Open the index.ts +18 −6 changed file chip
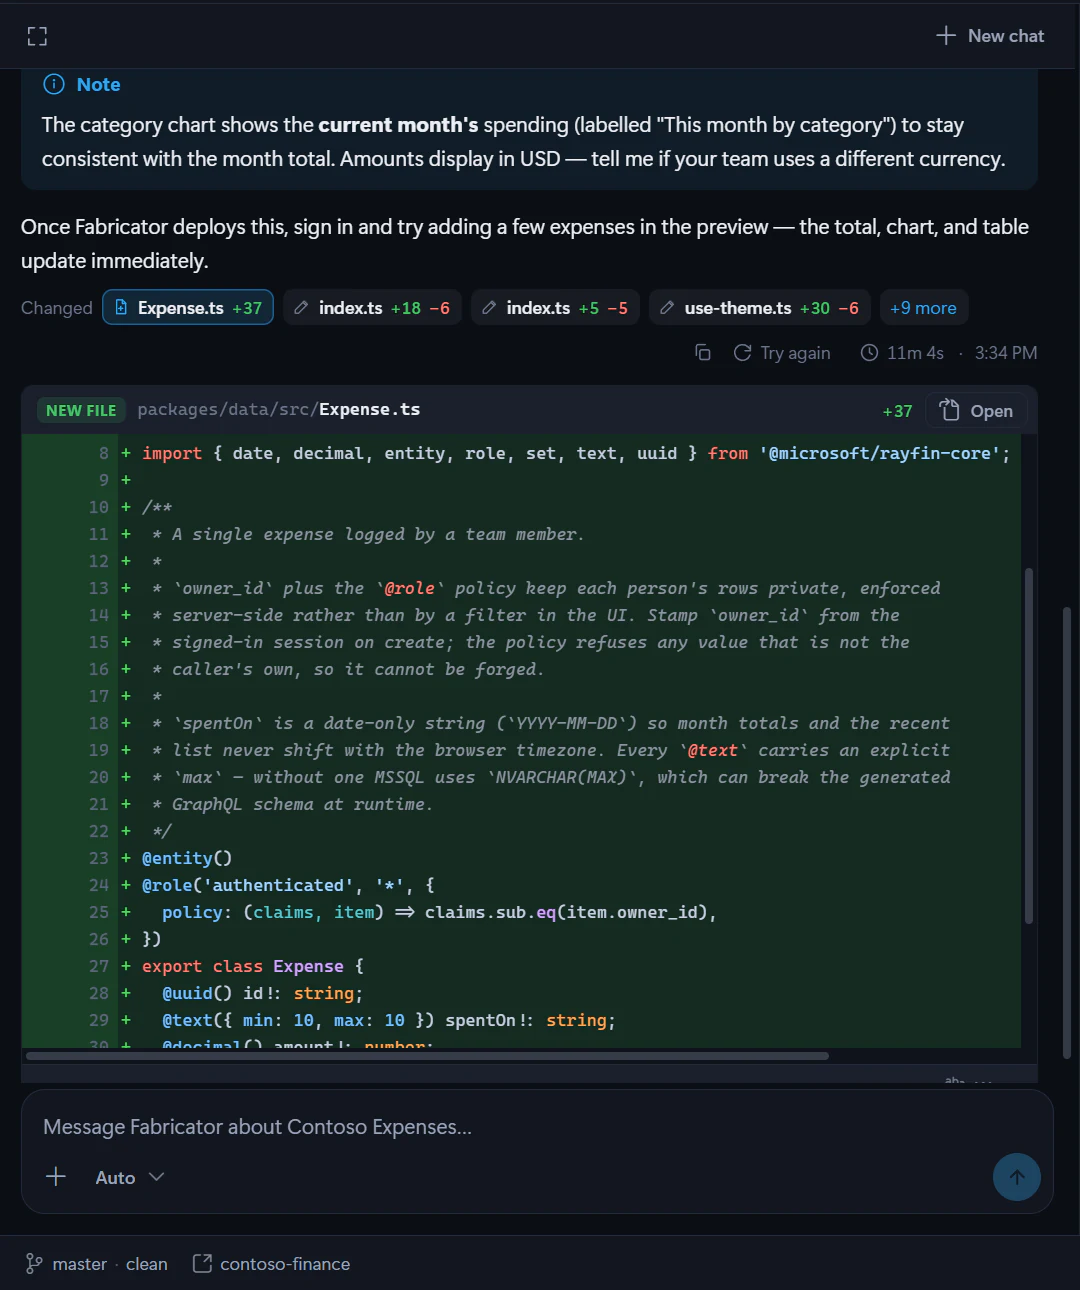The image size is (1080, 1290). [x=372, y=308]
